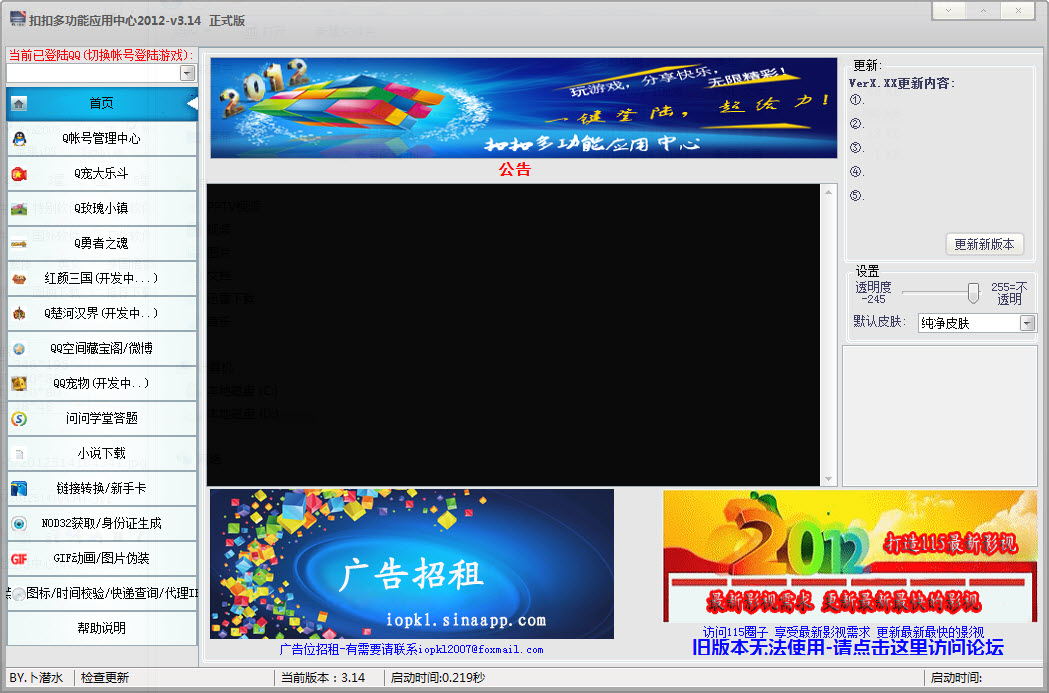Click the 广告位招租 contact email link
The width and height of the screenshot is (1049, 693).
[411, 650]
